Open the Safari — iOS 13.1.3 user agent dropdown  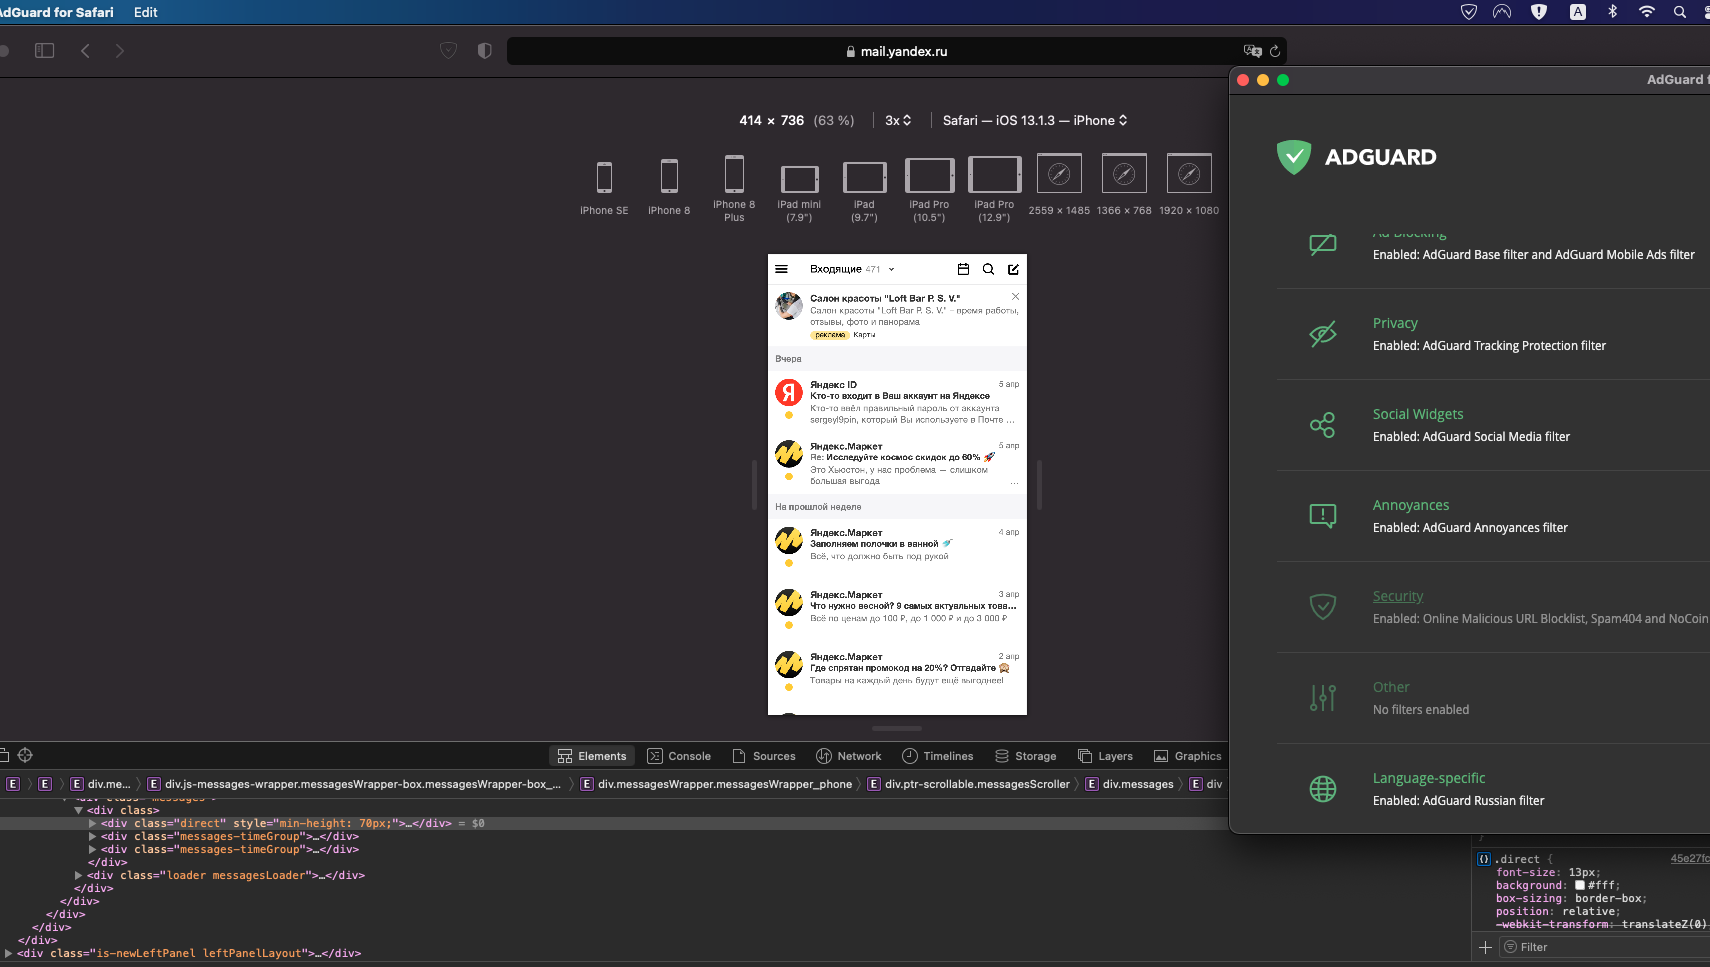pyautogui.click(x=1033, y=120)
